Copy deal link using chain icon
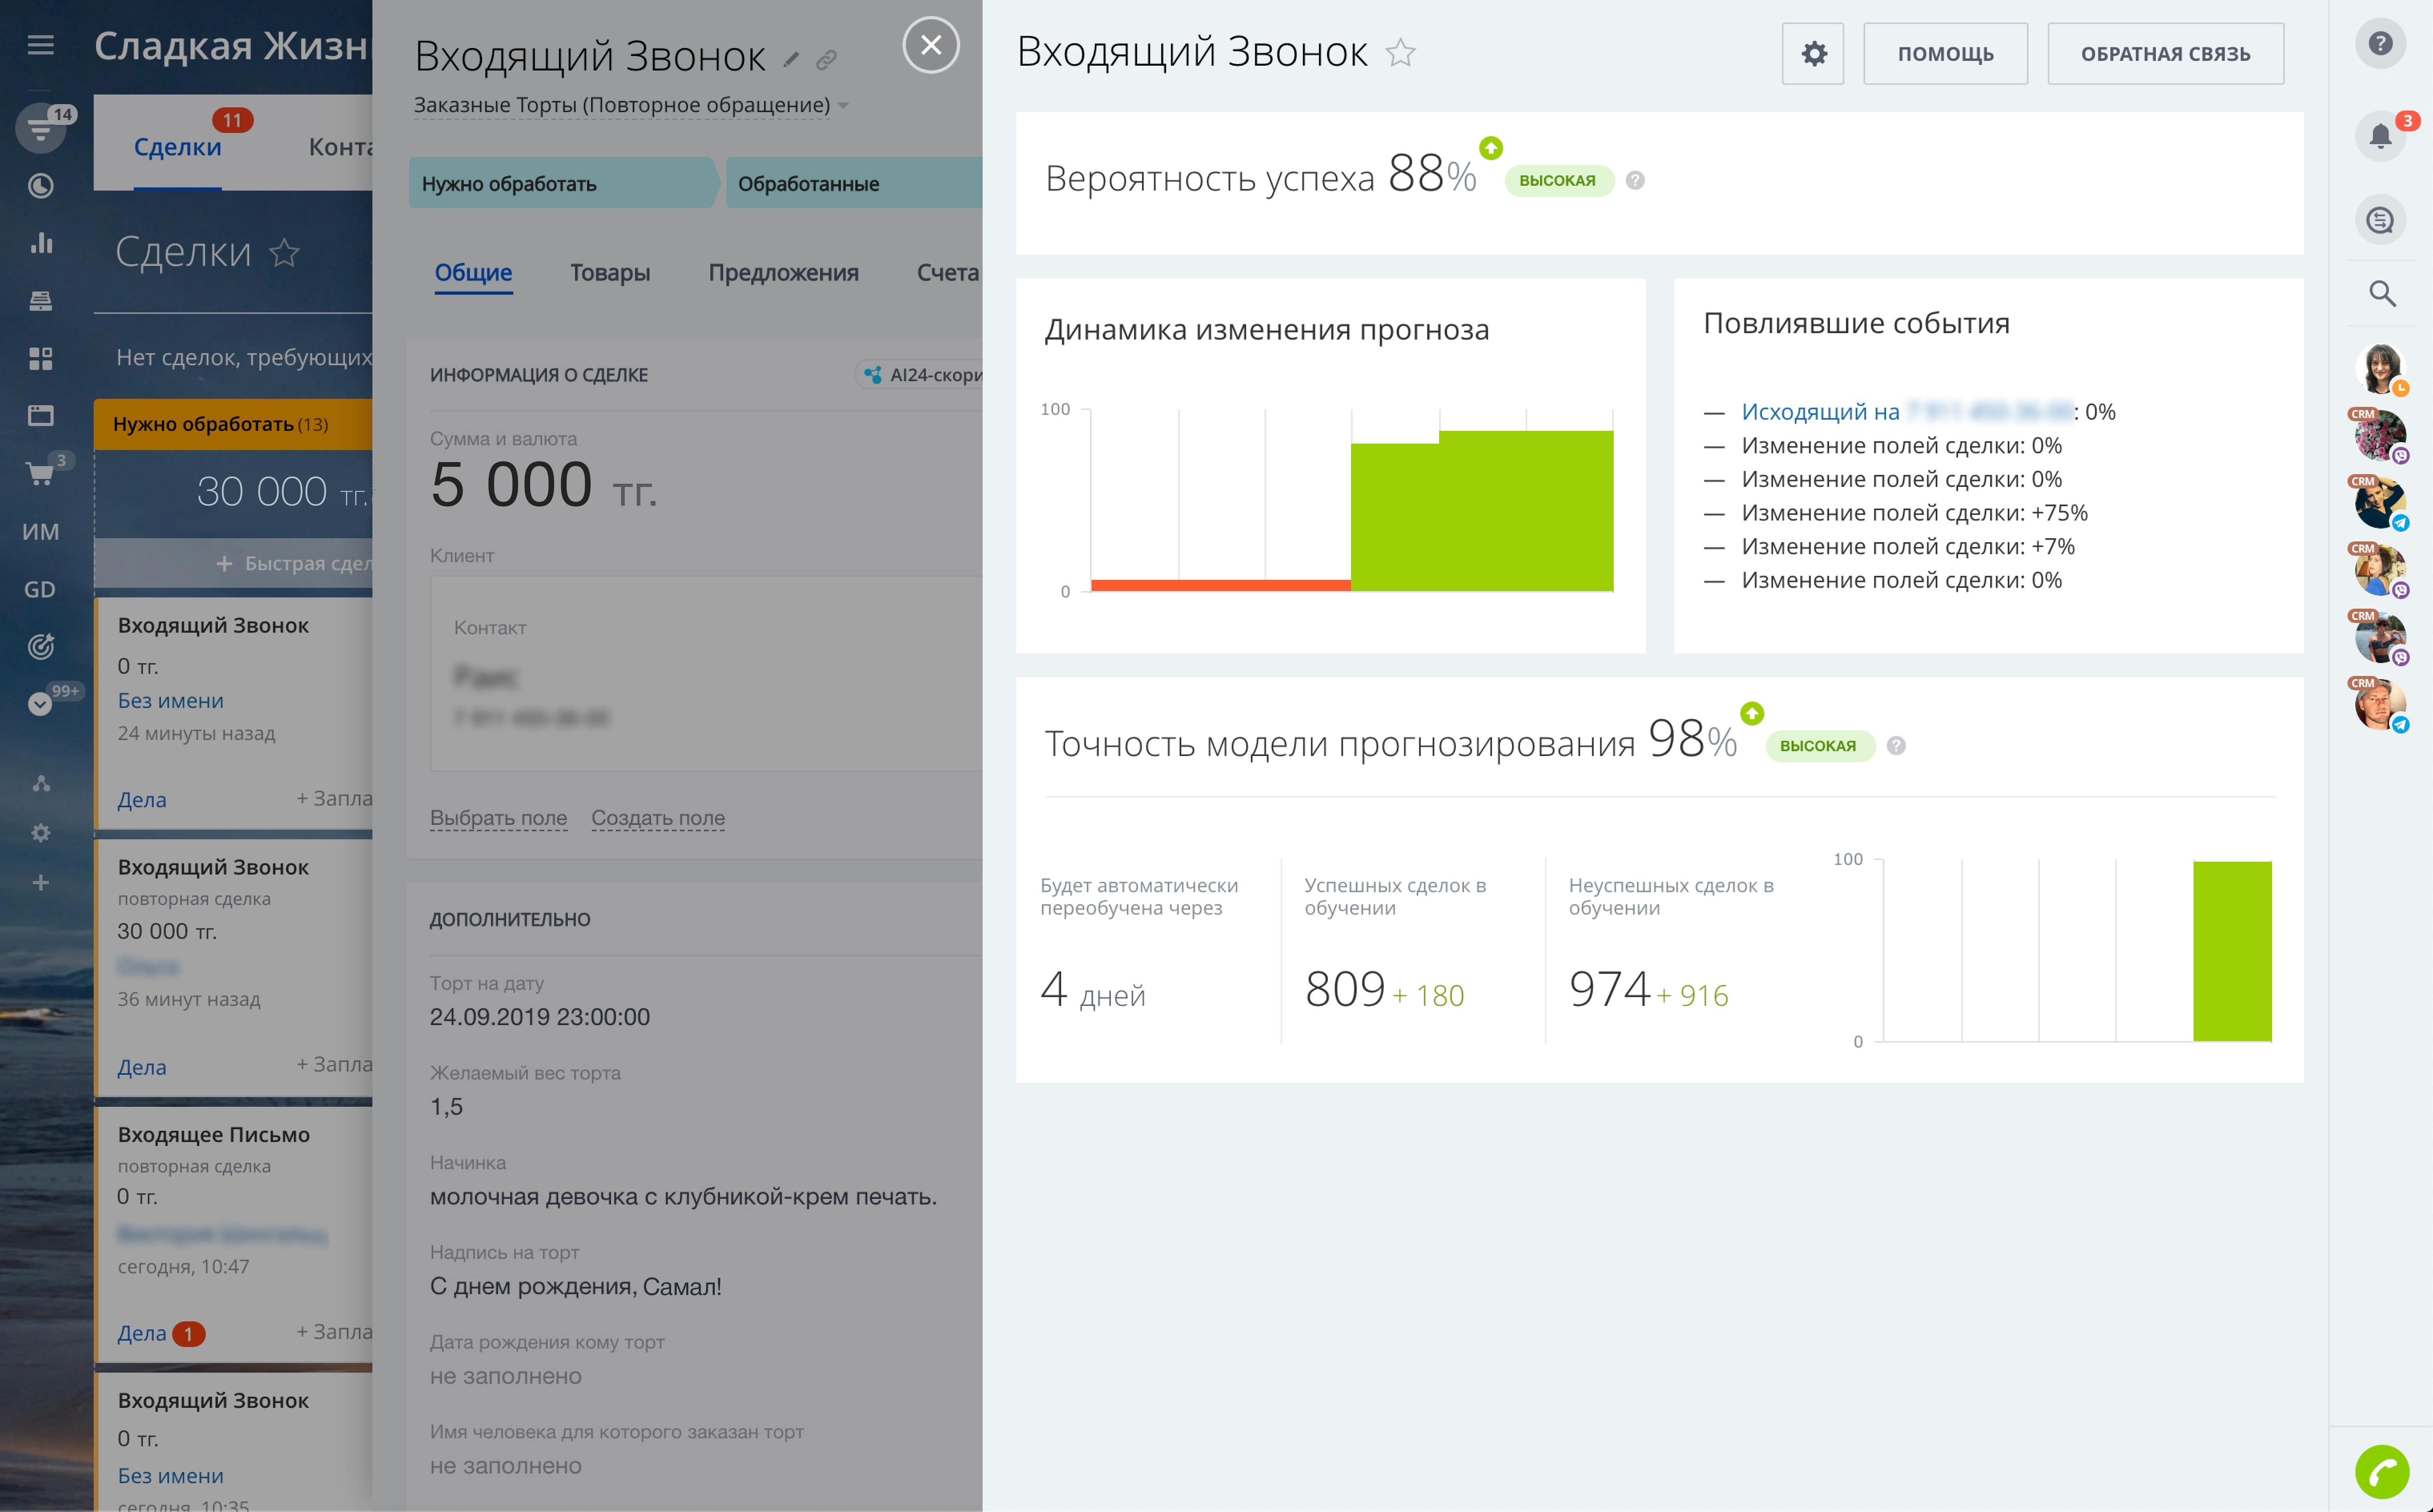The image size is (2433, 1512). coord(826,60)
